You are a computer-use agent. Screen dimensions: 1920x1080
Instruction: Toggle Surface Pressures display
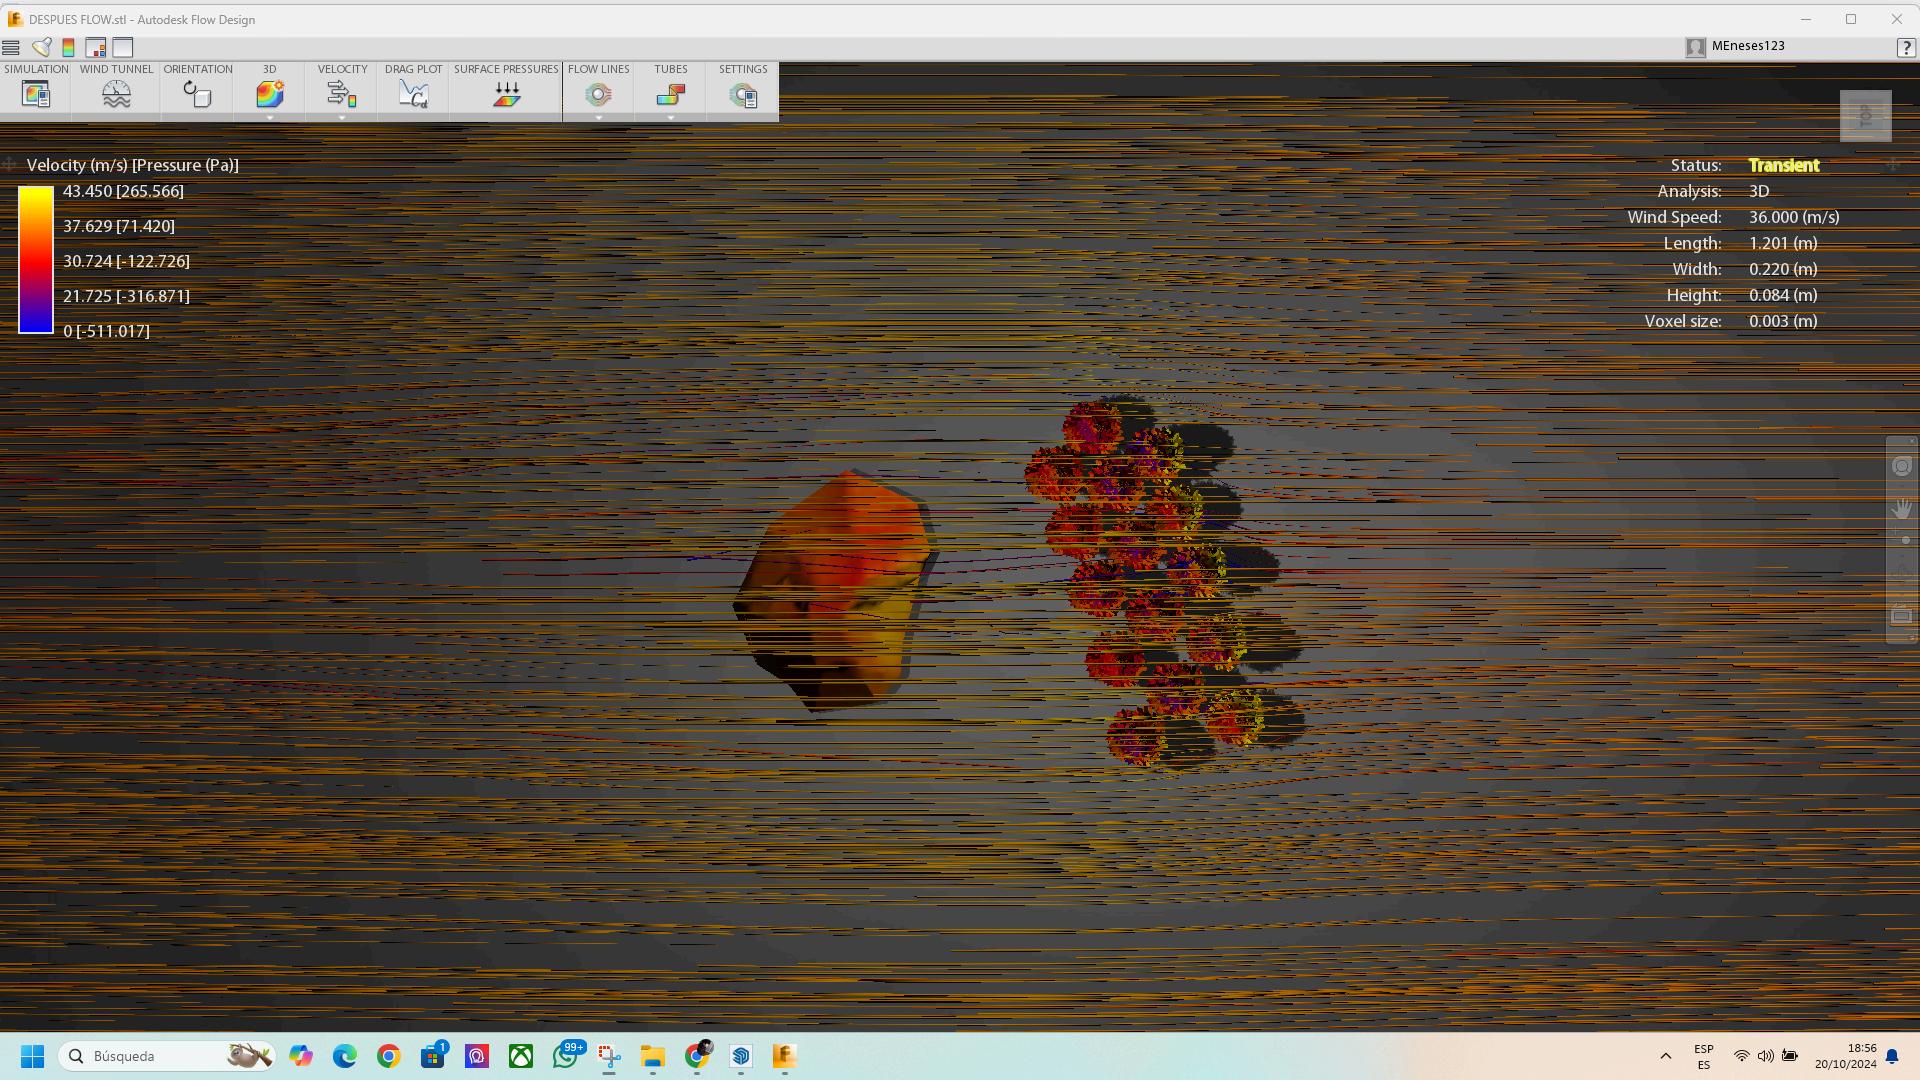(506, 94)
